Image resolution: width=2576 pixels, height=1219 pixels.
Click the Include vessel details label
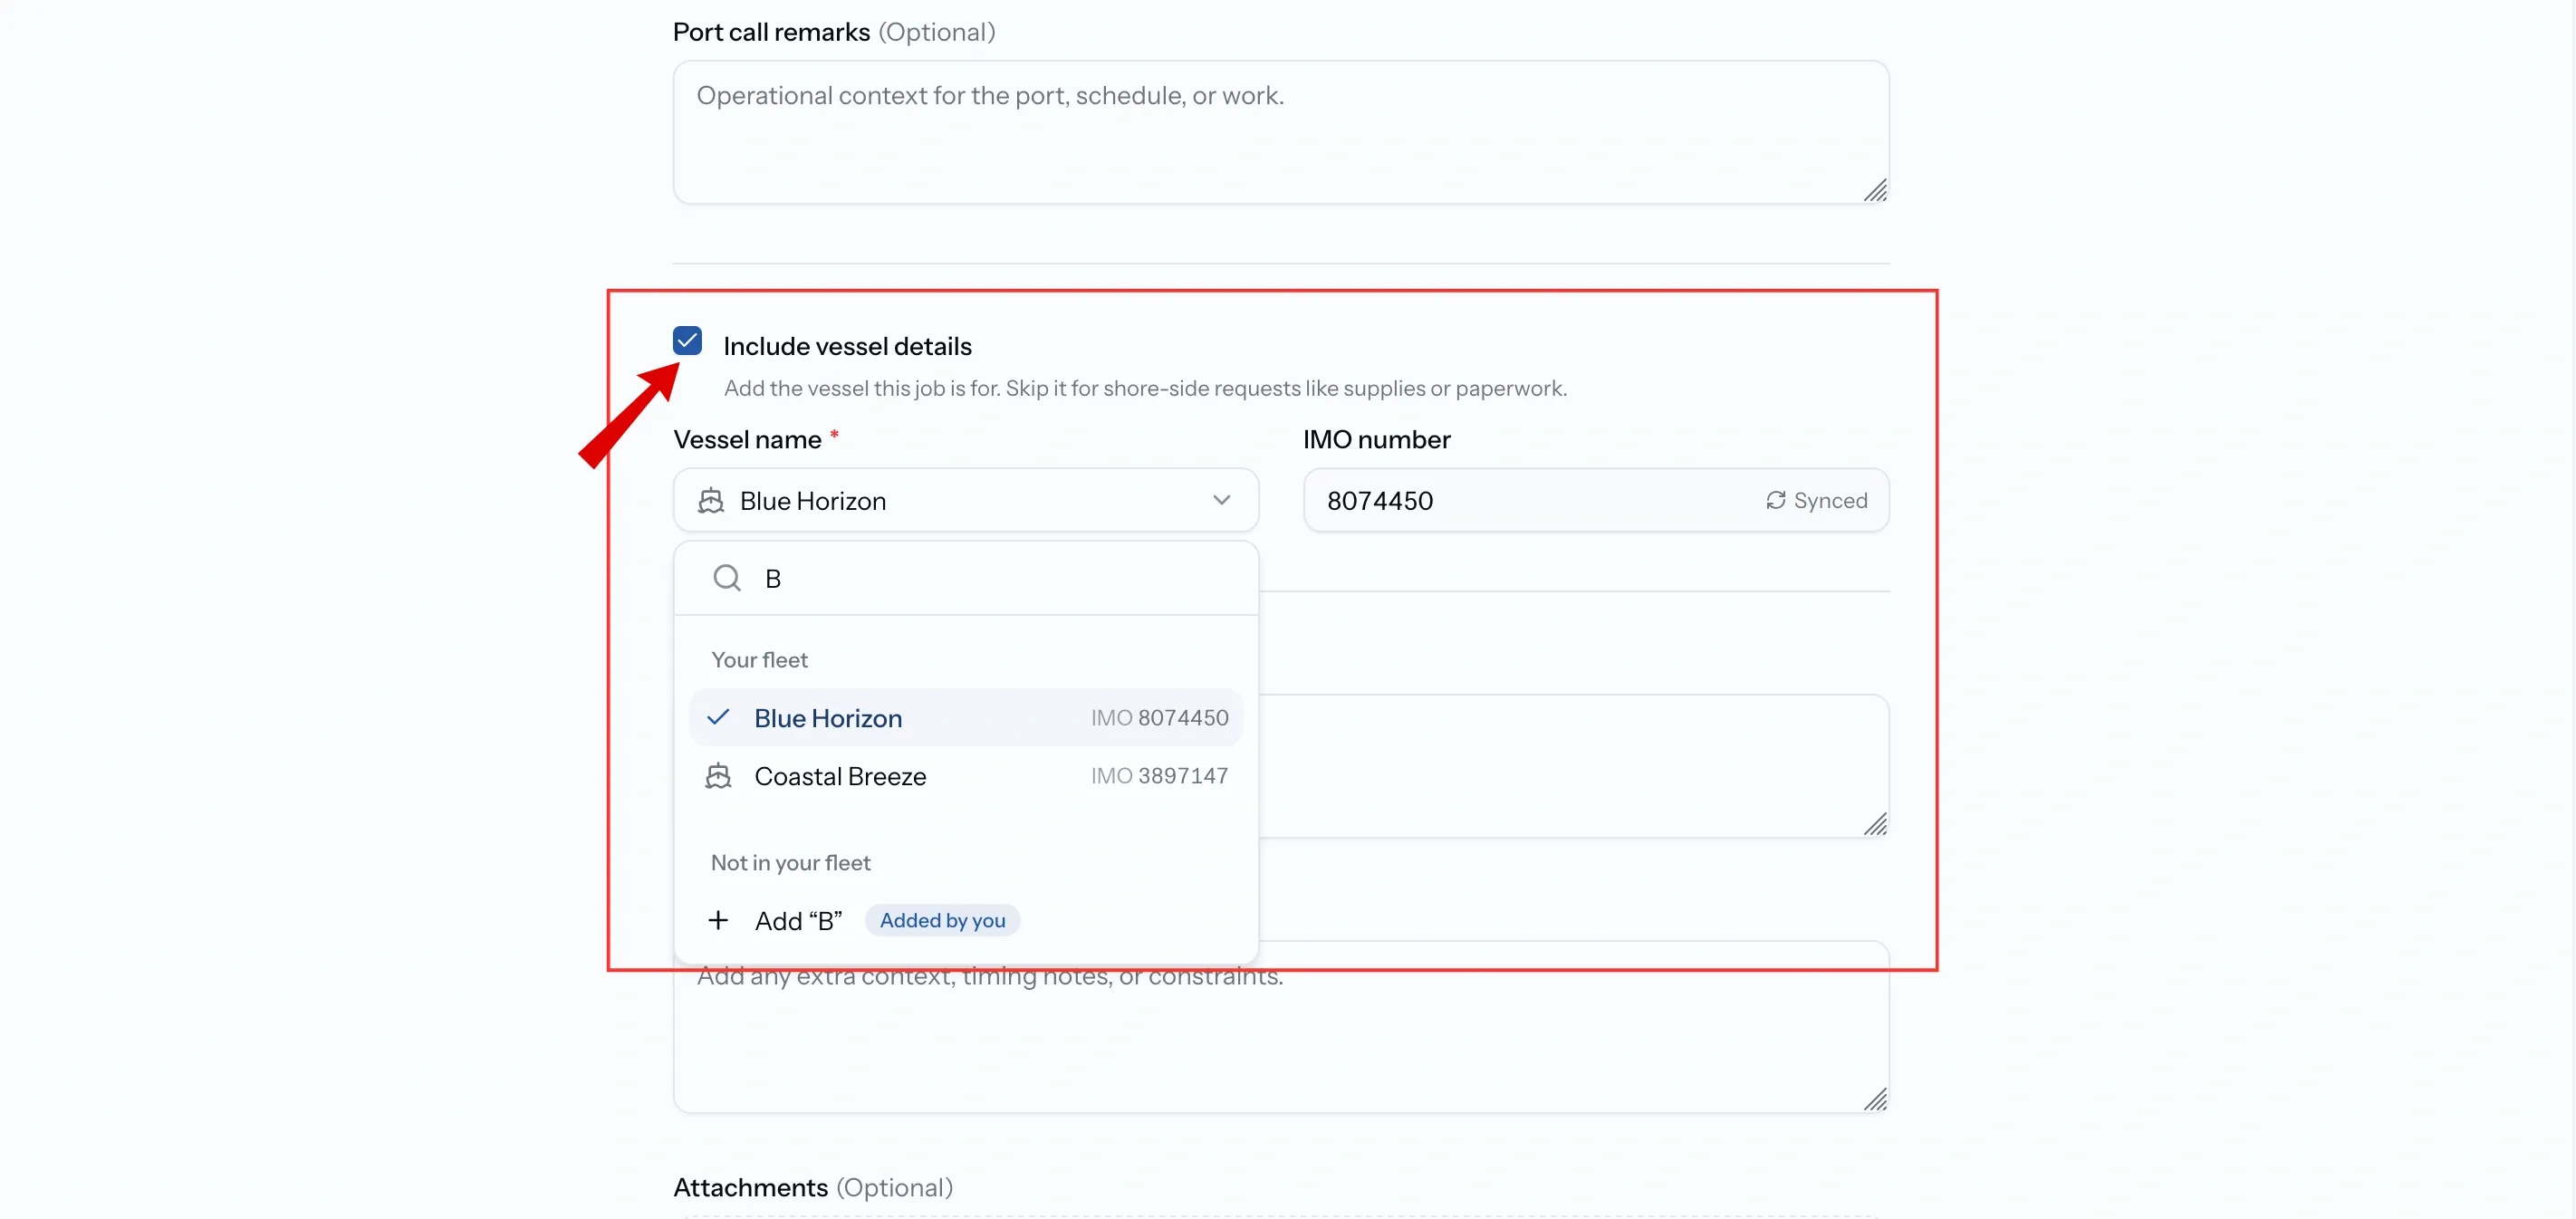click(x=847, y=346)
